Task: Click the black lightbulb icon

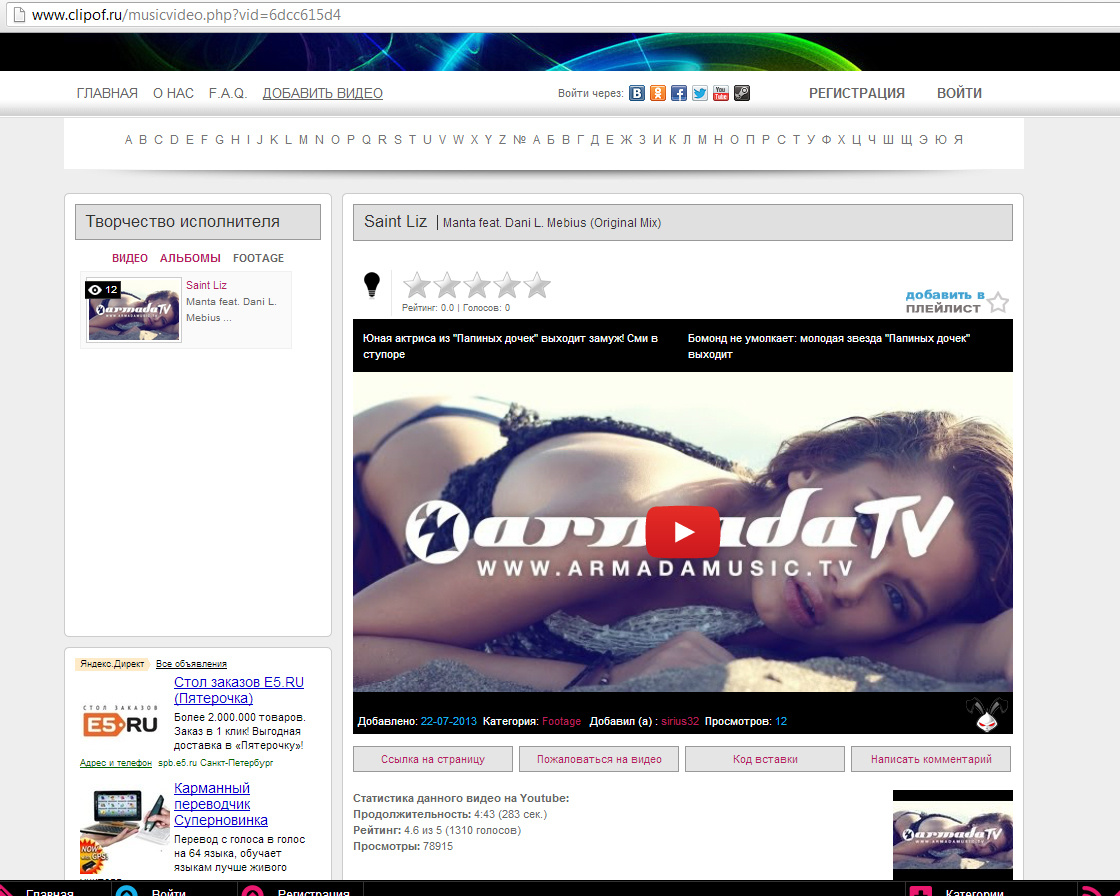Action: 371,284
